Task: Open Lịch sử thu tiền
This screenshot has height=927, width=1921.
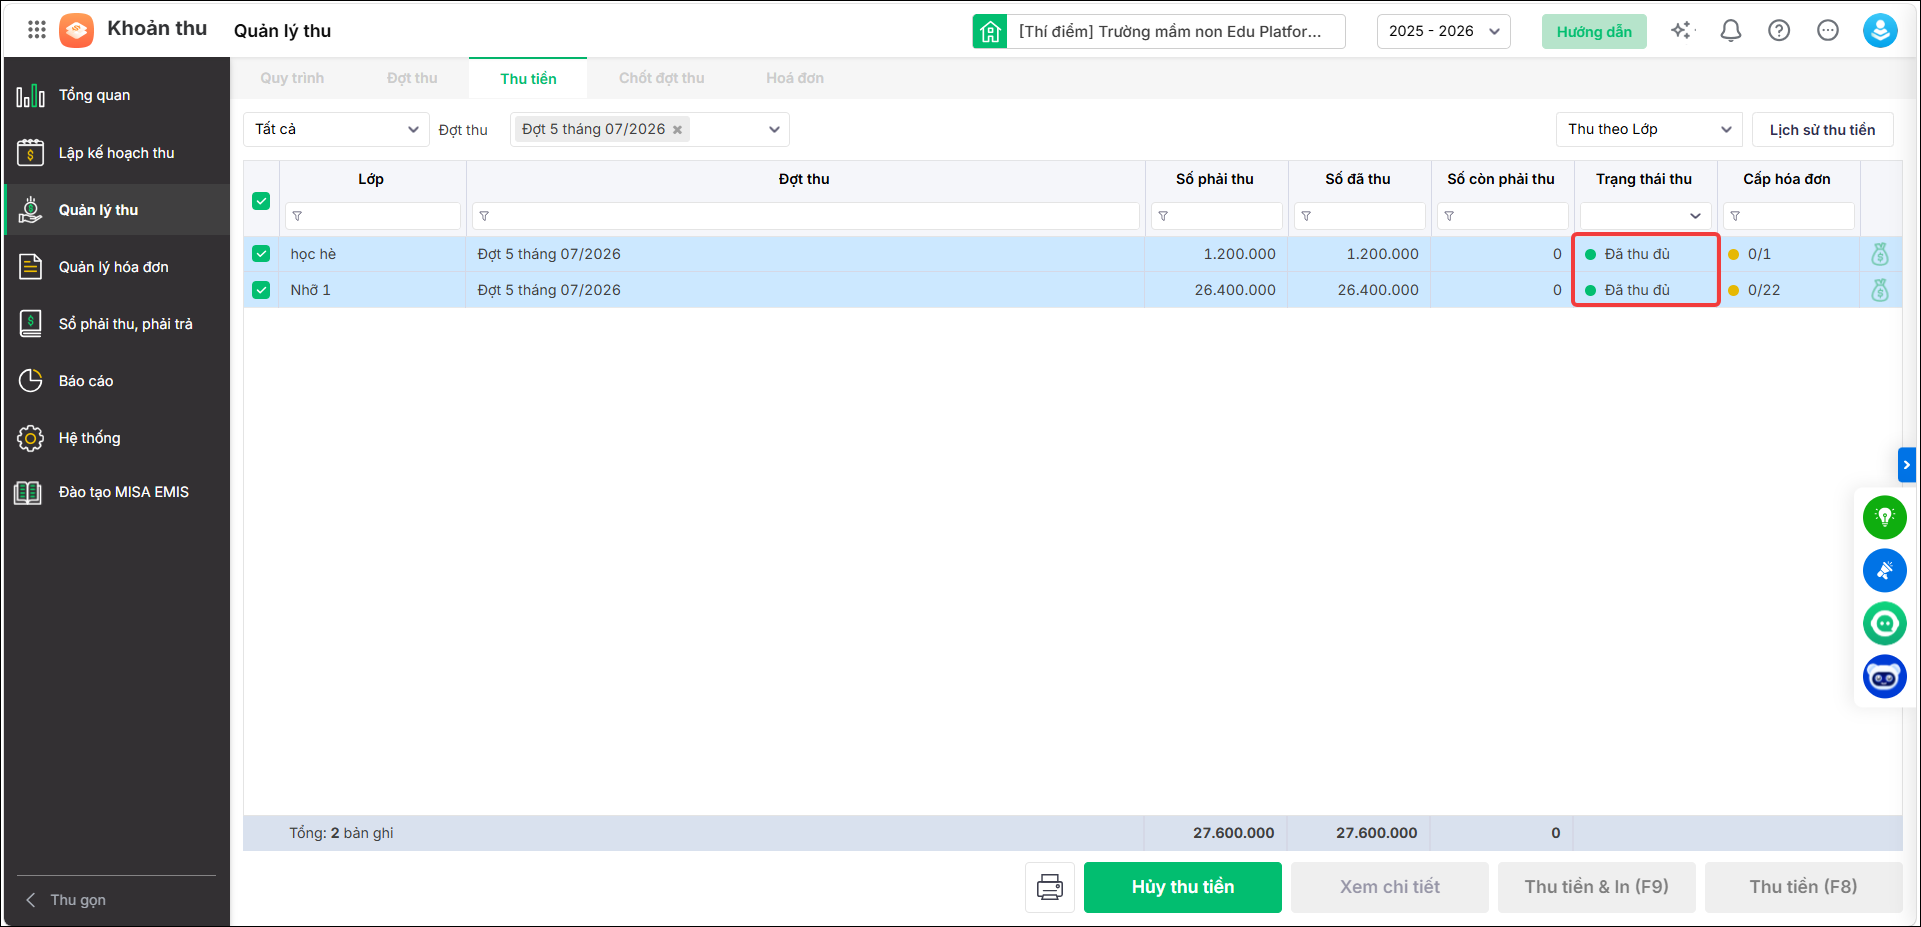Action: 1822,129
